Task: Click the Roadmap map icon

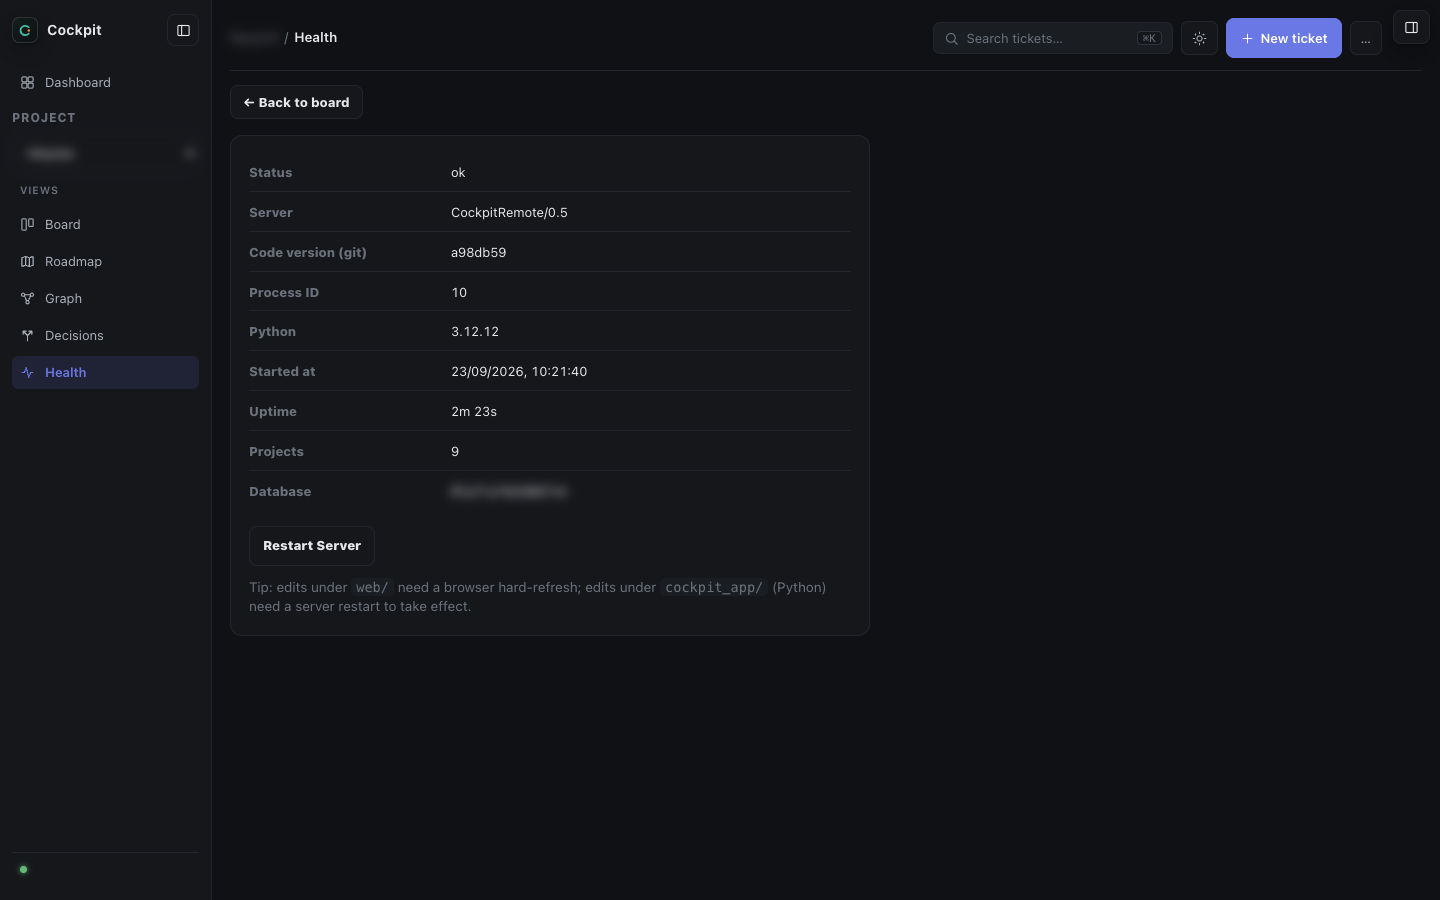Action: click(x=27, y=261)
